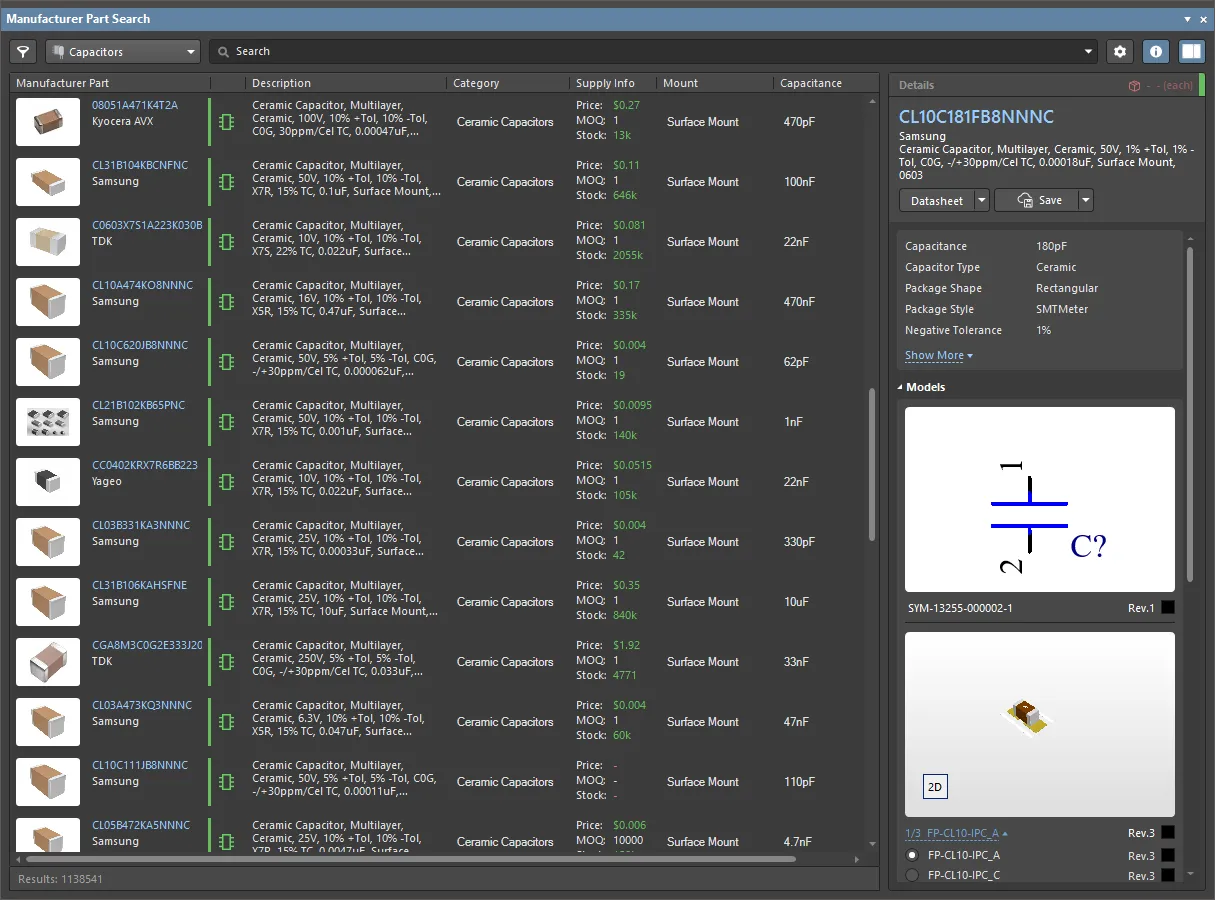Toggle the split panel layout icon
This screenshot has height=900, width=1215.
click(x=1190, y=51)
